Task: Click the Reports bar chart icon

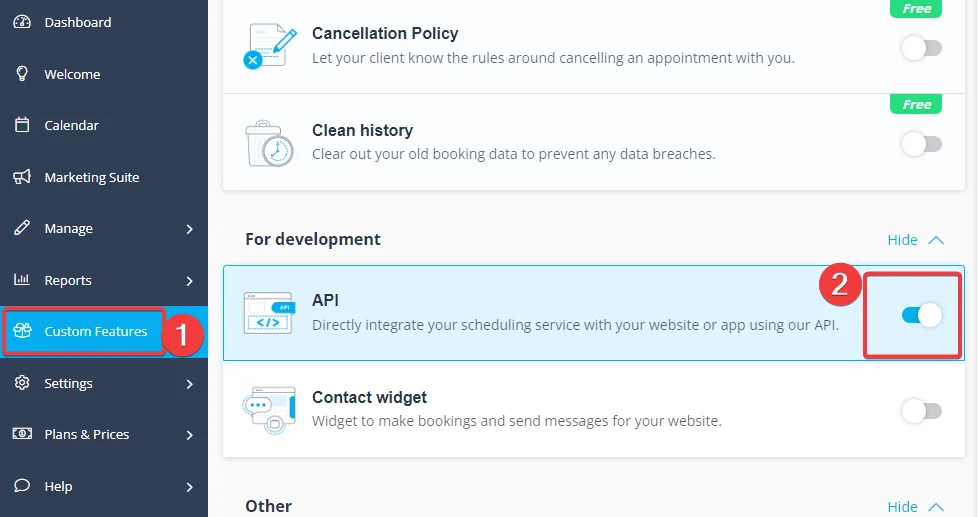Action: (22, 279)
